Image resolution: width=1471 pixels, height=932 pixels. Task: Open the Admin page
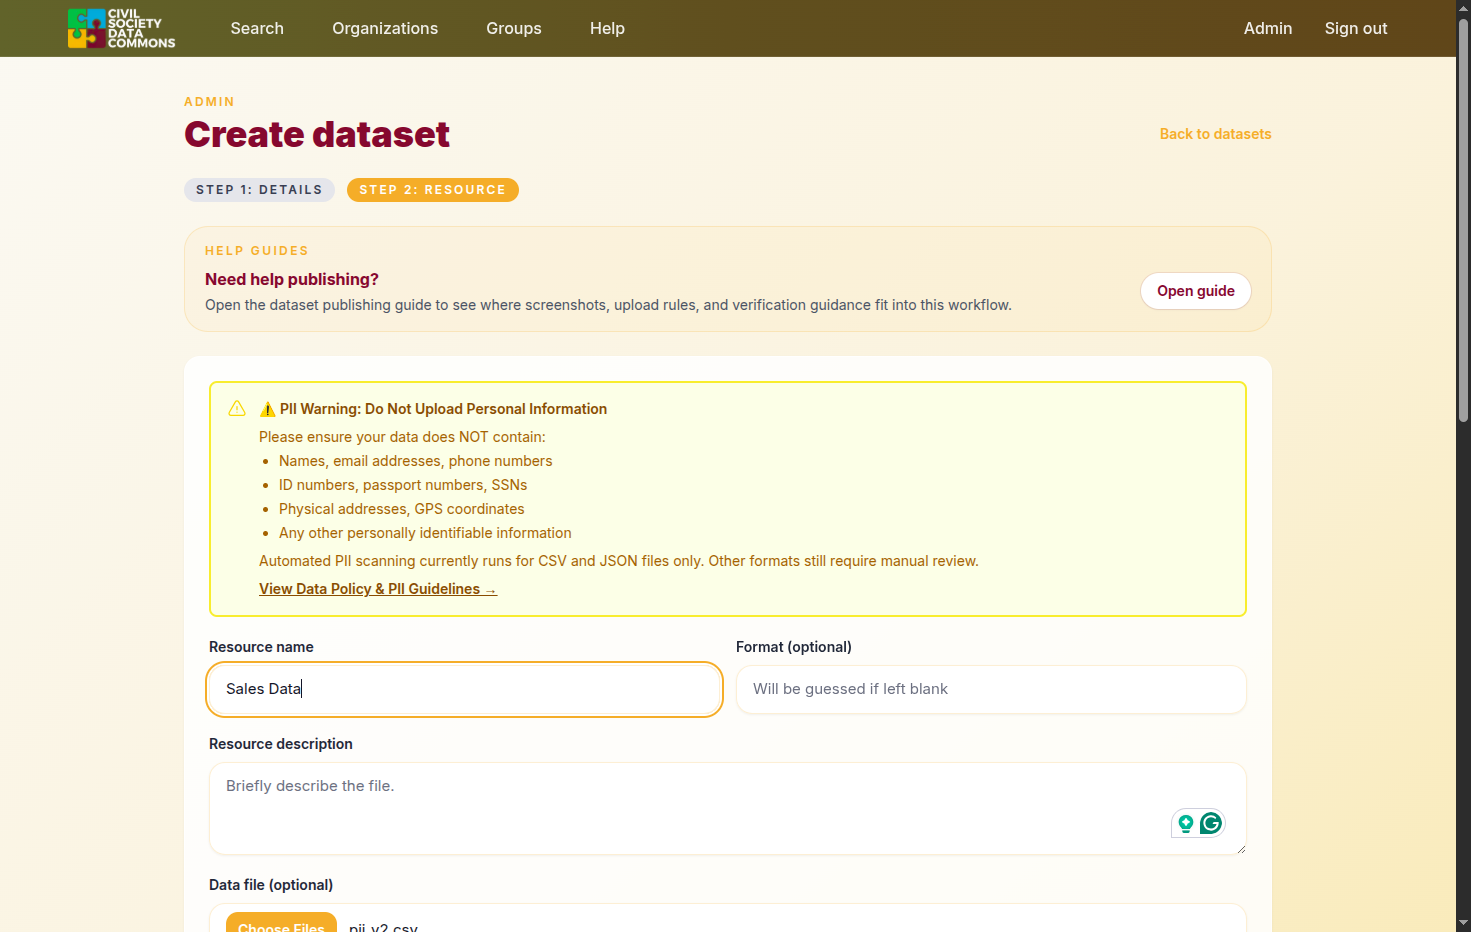[1268, 28]
